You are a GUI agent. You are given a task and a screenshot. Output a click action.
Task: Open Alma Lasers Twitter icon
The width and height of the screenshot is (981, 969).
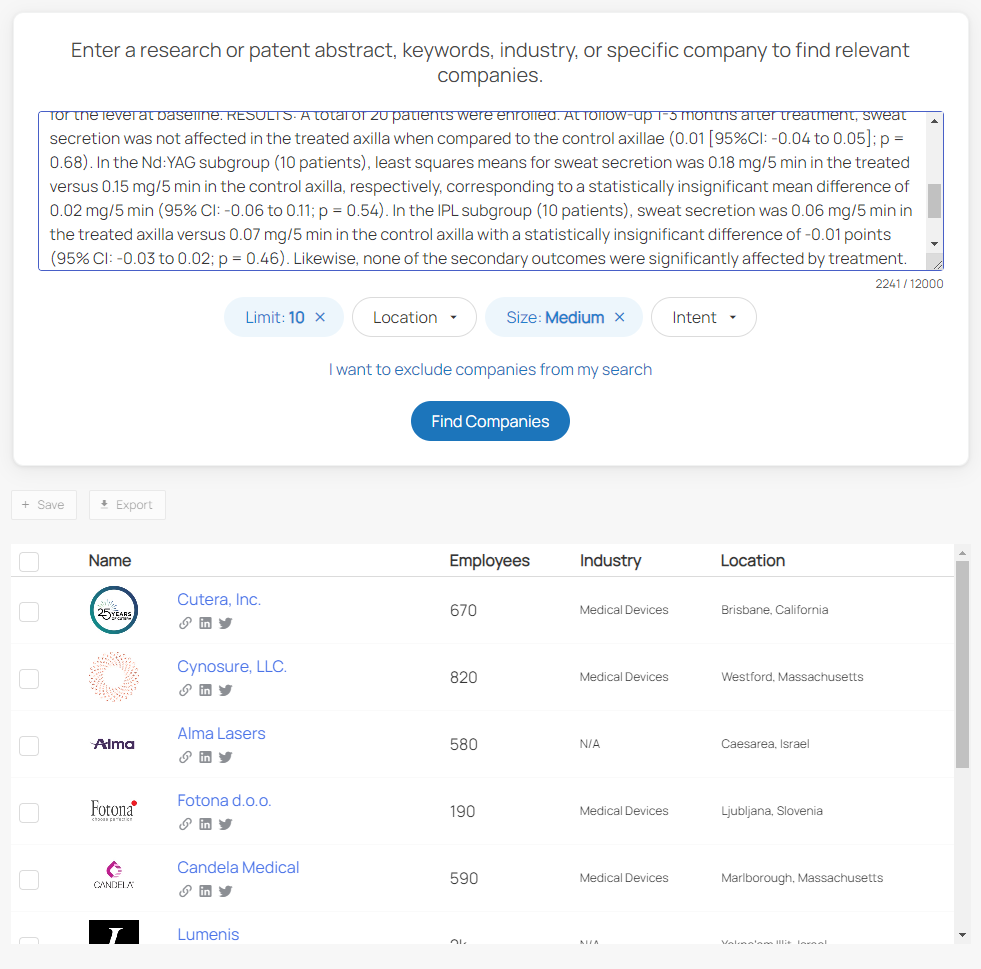pos(226,757)
